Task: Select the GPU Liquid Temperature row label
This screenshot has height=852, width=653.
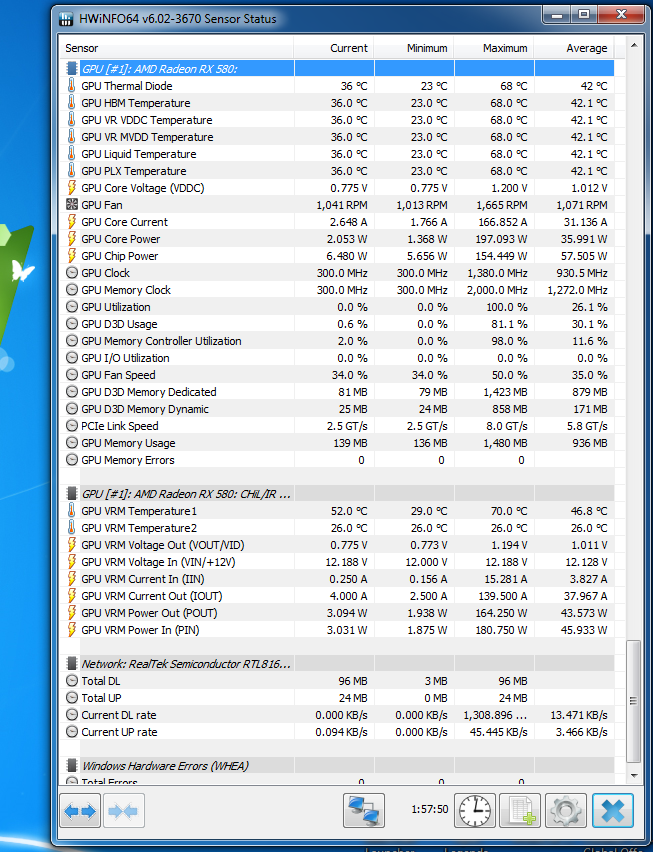Action: pos(139,154)
